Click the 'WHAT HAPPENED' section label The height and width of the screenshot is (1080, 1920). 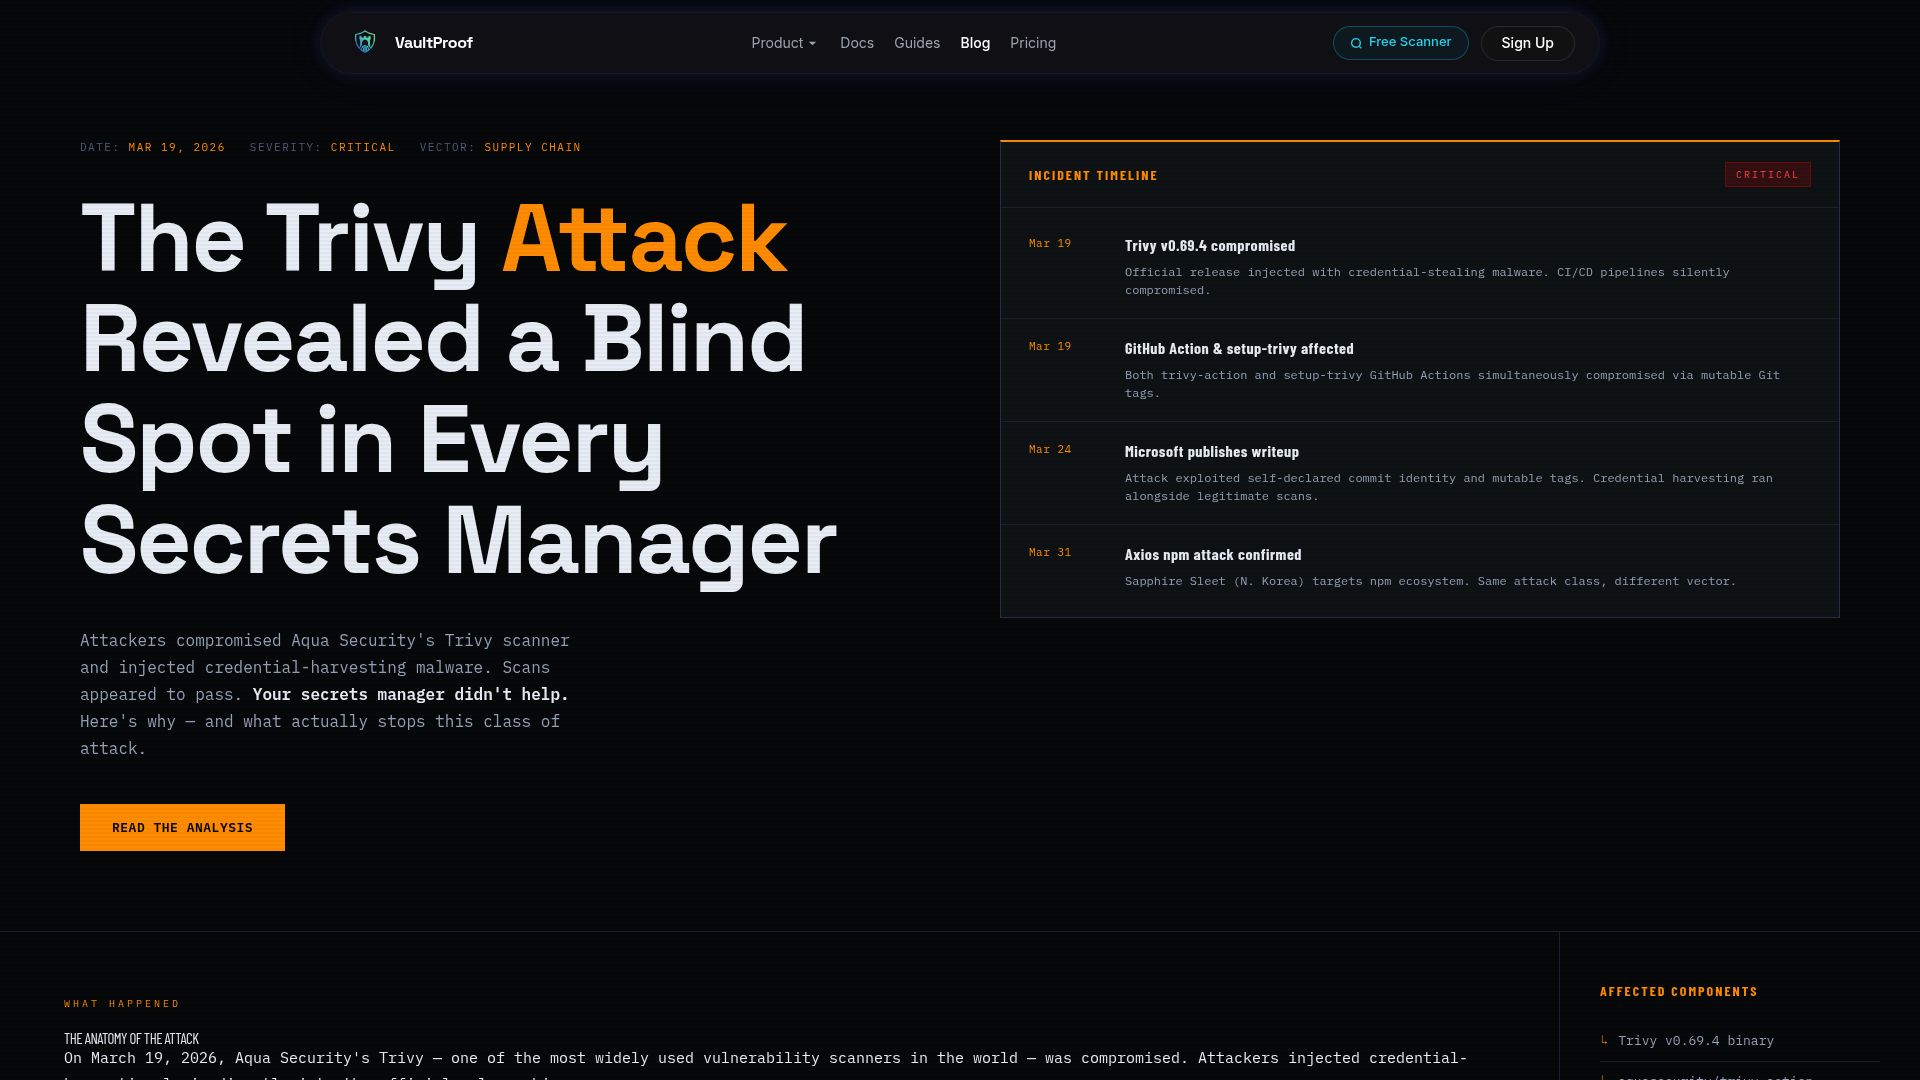pyautogui.click(x=122, y=1004)
